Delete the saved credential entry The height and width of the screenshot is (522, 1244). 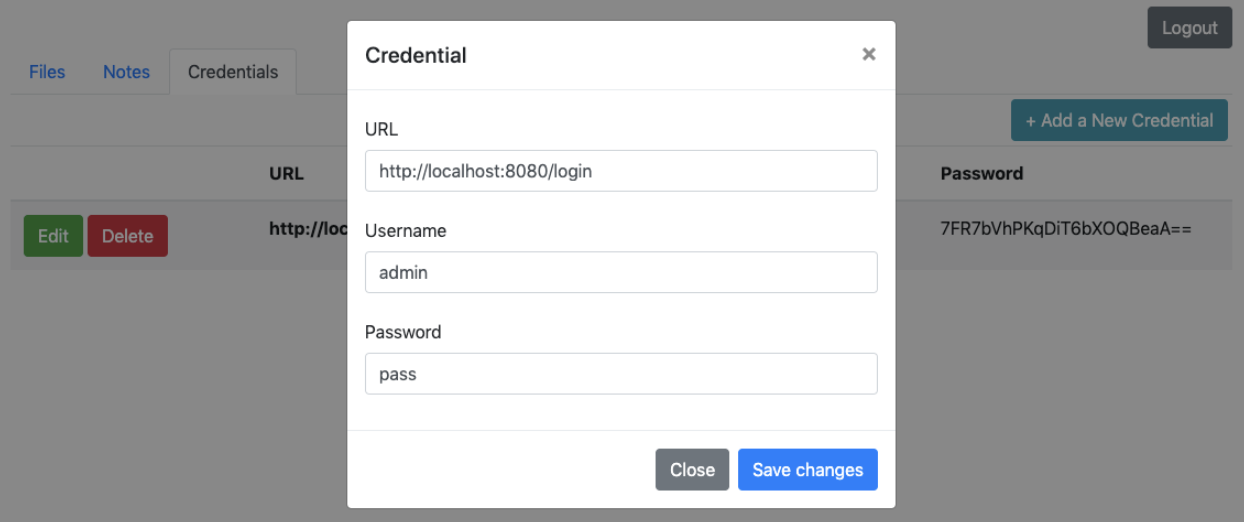pos(127,236)
